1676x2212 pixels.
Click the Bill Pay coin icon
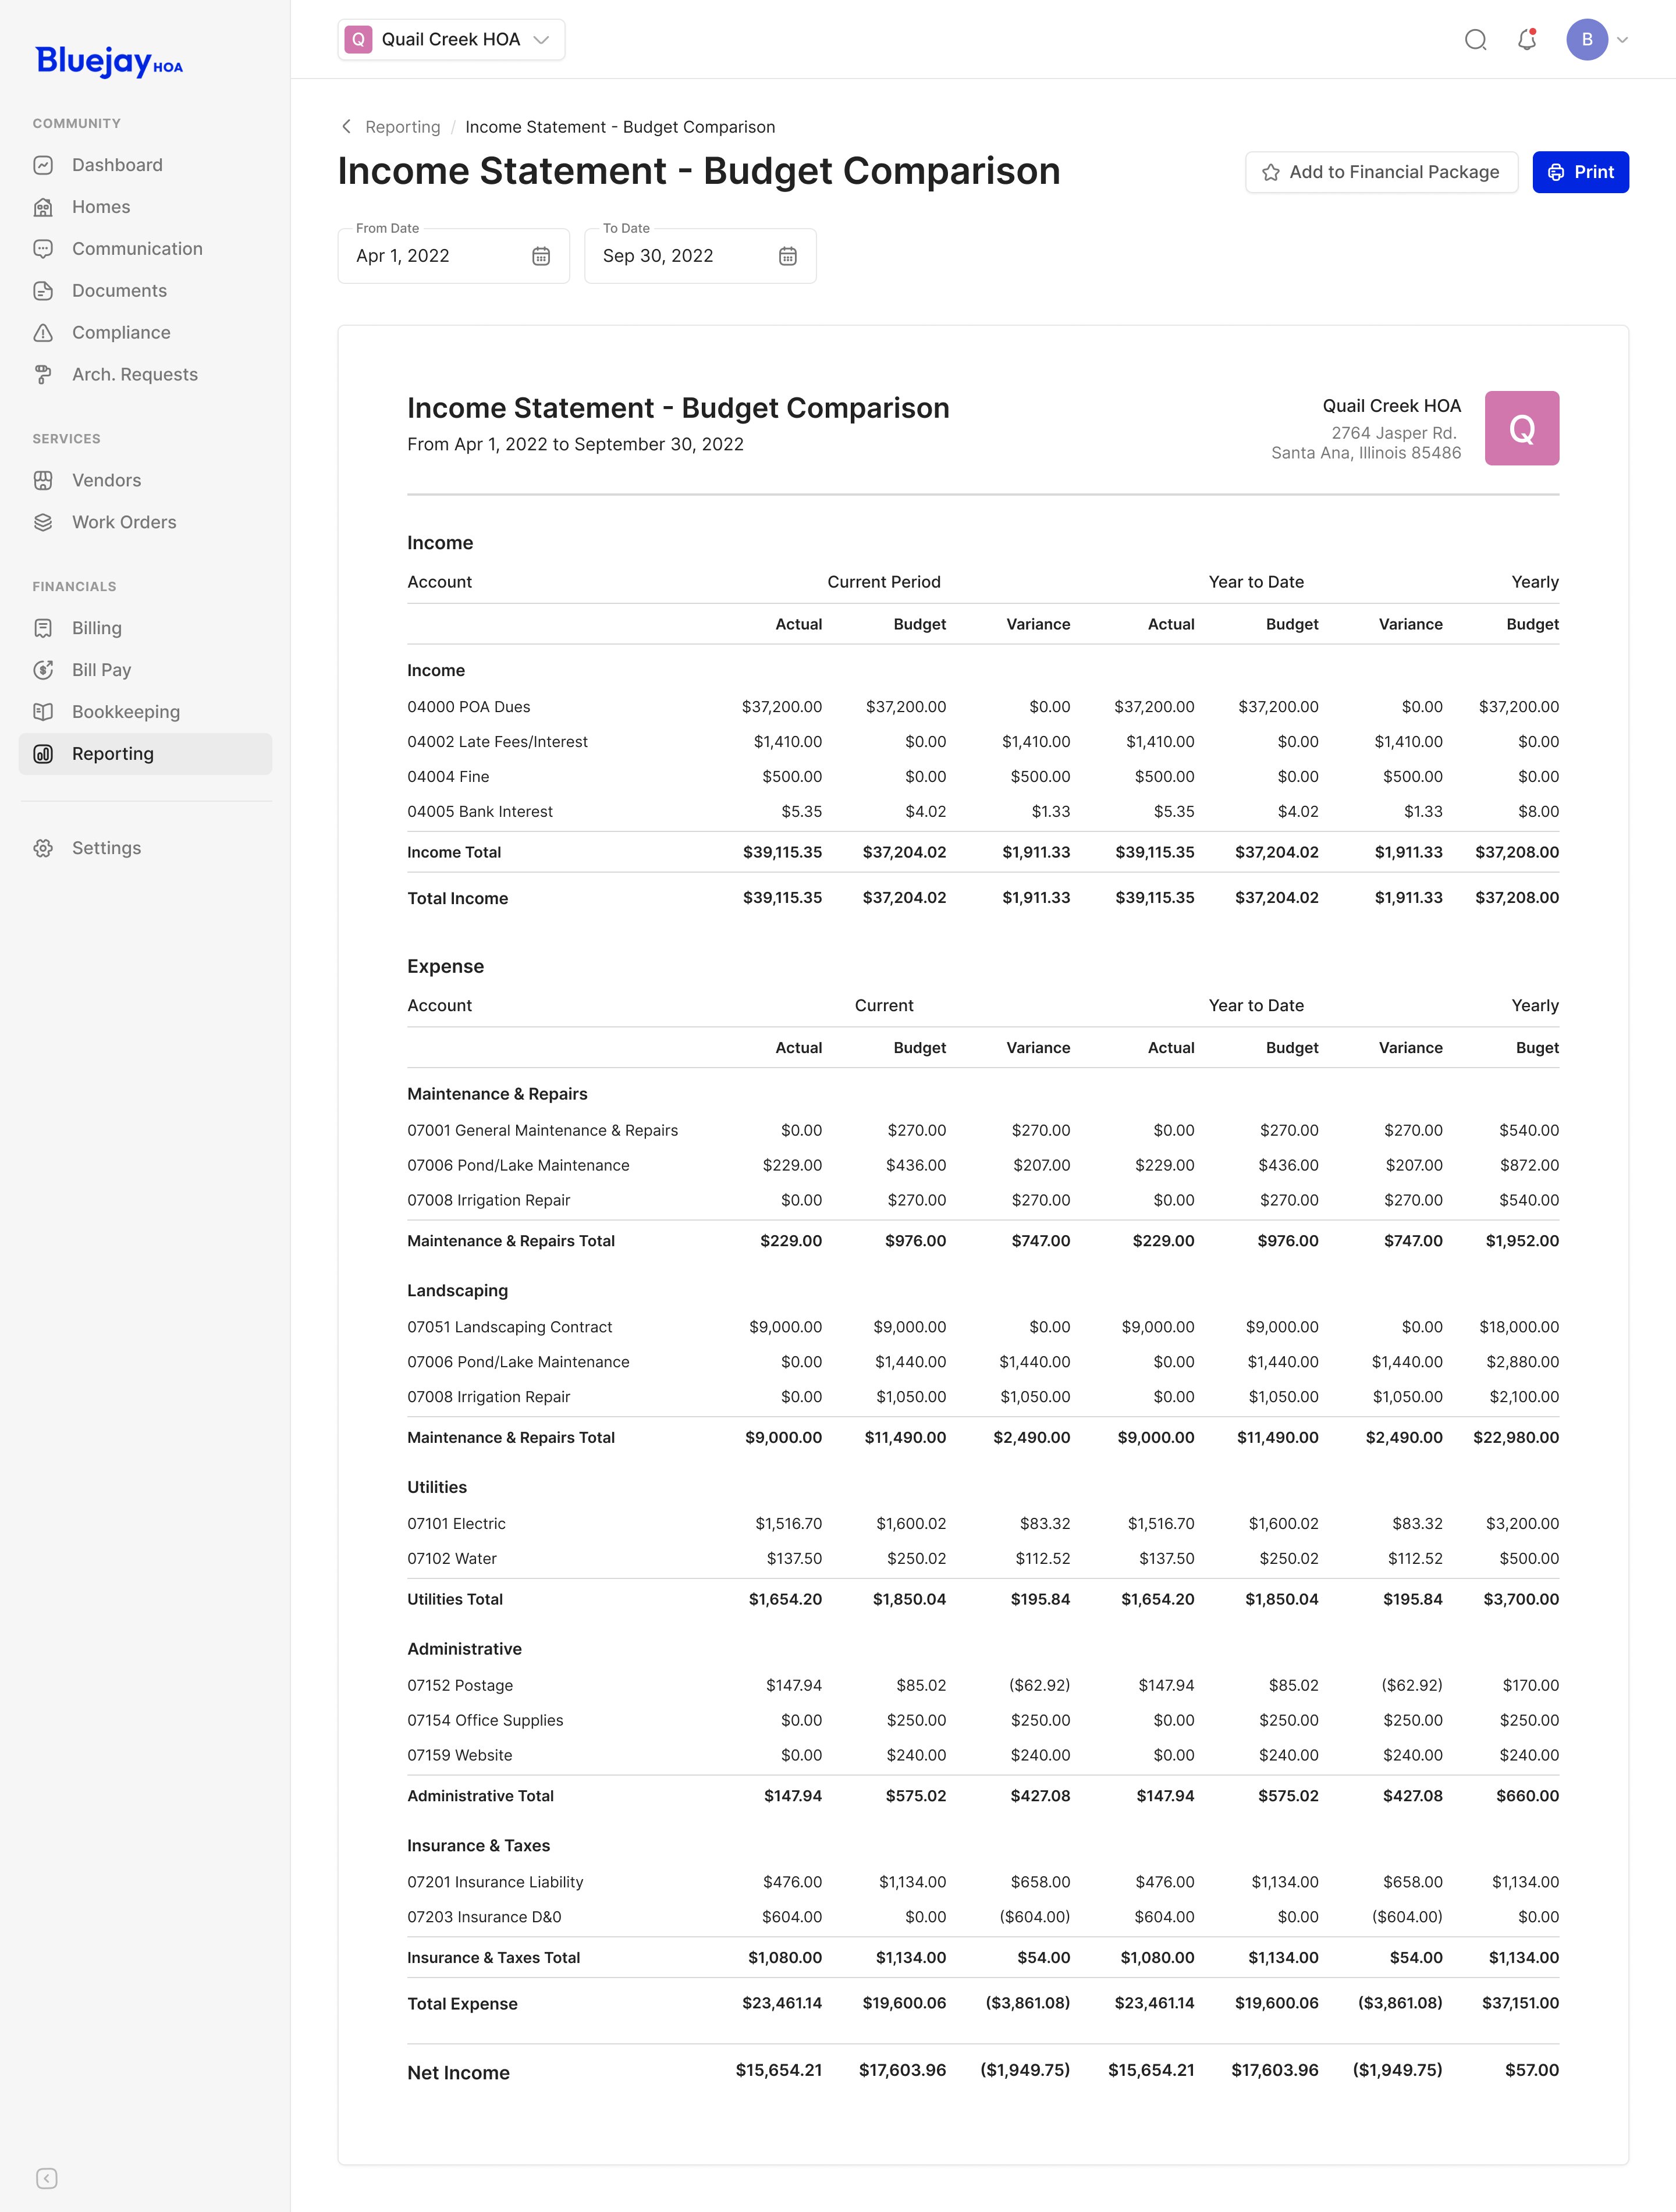click(43, 670)
